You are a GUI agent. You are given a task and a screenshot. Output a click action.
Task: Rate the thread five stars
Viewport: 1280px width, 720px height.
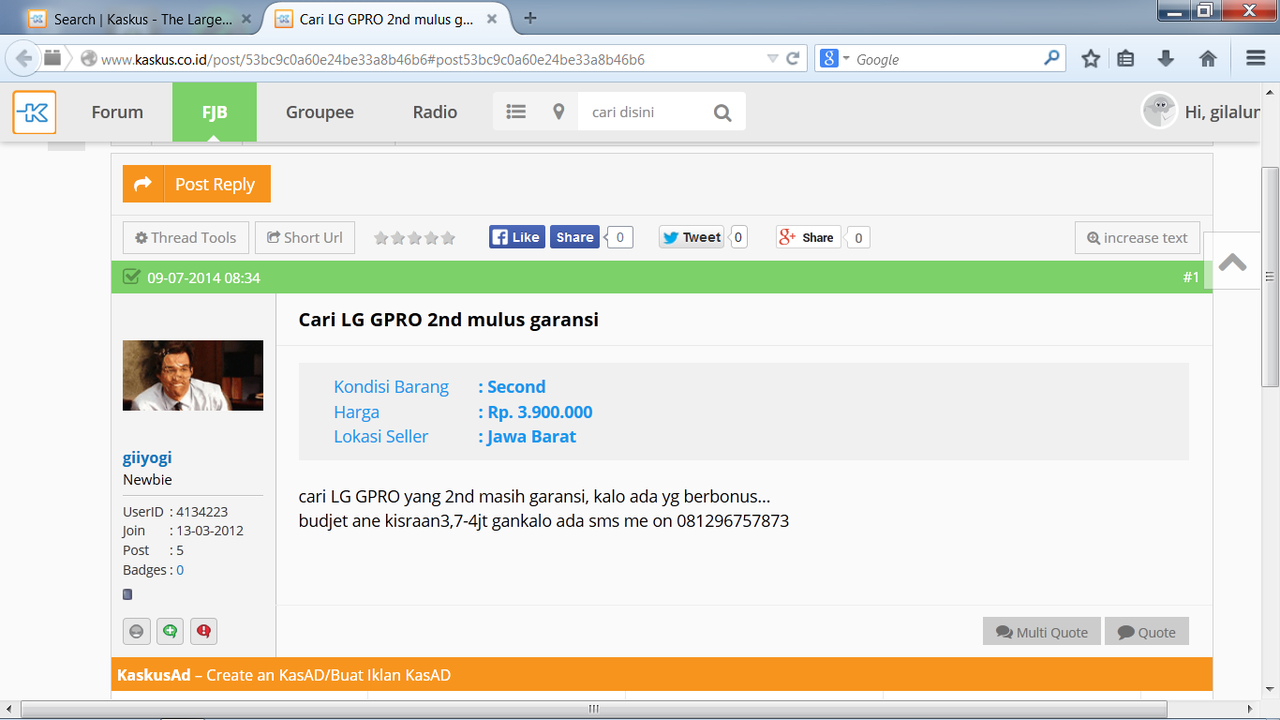coord(448,238)
